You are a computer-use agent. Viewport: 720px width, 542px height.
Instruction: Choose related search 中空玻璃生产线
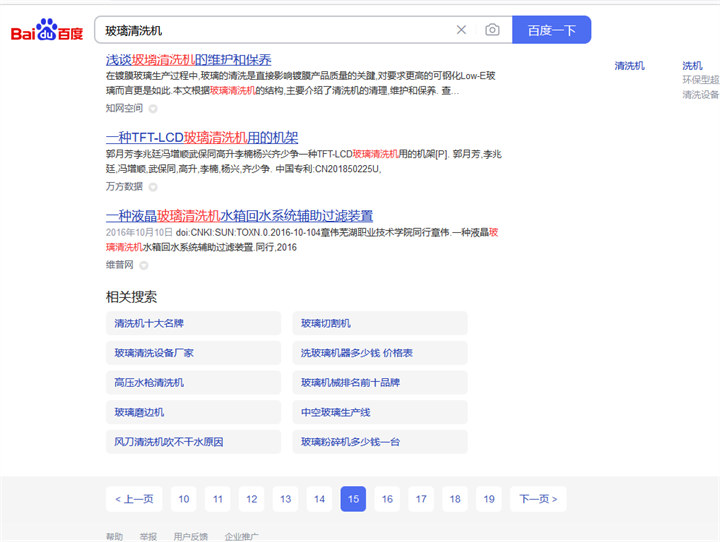coord(380,412)
